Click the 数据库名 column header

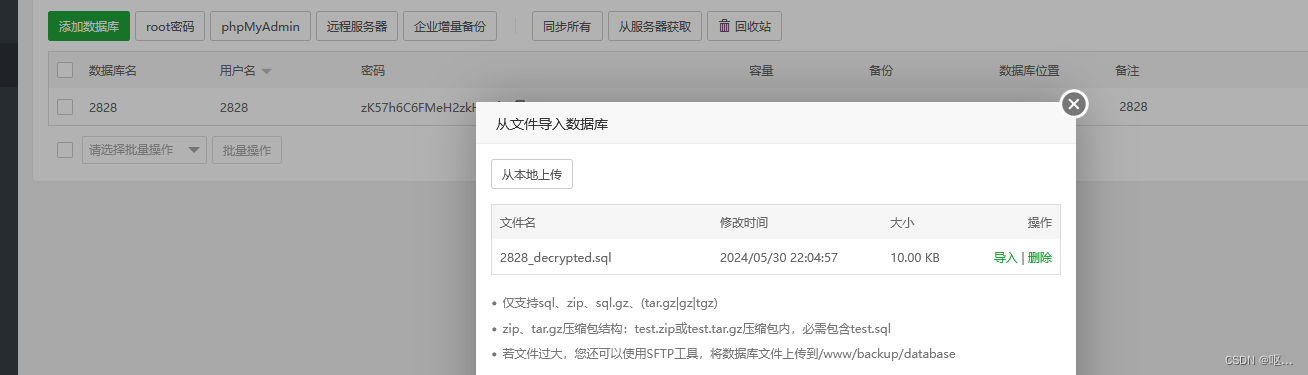pos(113,71)
